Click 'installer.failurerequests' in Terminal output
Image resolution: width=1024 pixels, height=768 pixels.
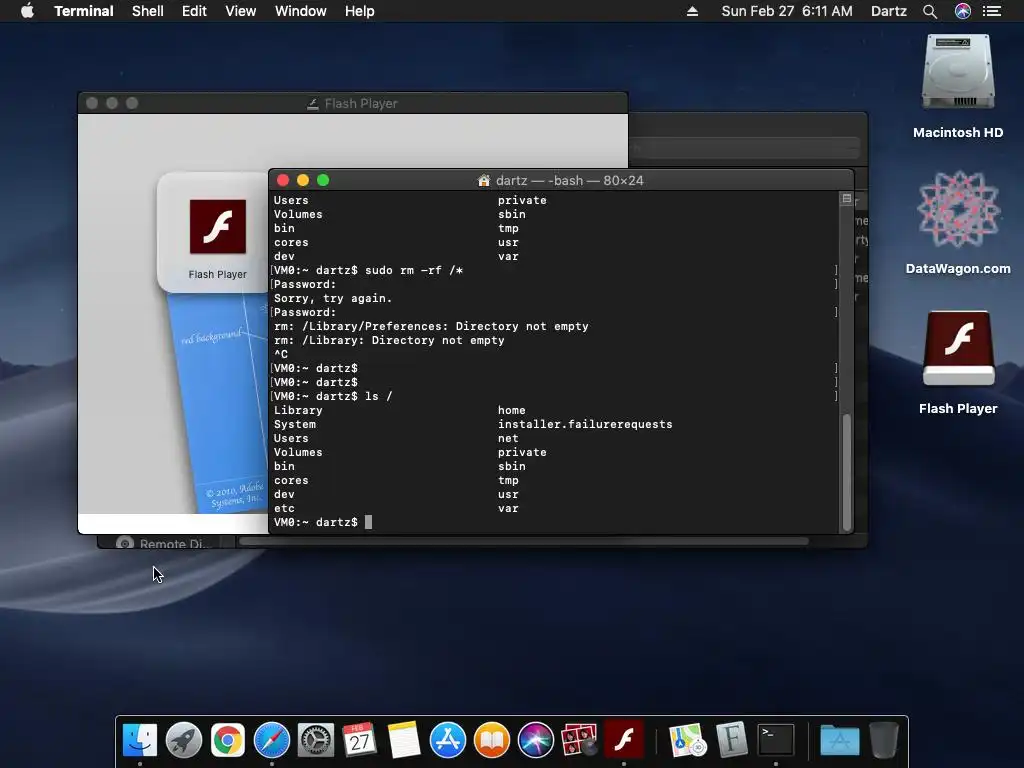coord(585,424)
